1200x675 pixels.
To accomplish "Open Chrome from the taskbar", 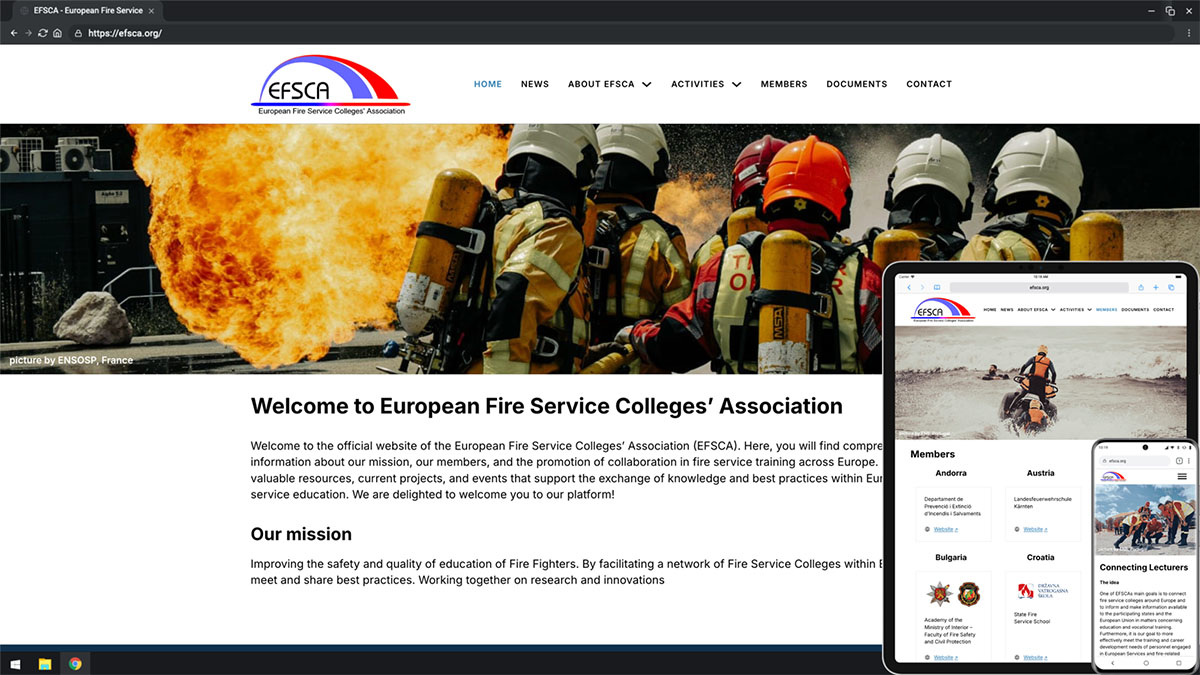I will (x=75, y=663).
